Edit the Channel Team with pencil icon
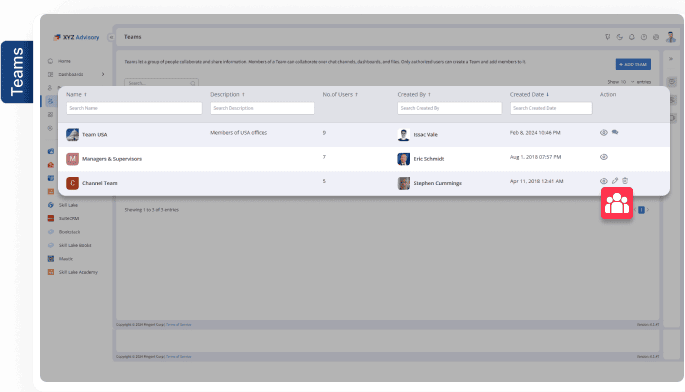The image size is (685, 392). [615, 180]
